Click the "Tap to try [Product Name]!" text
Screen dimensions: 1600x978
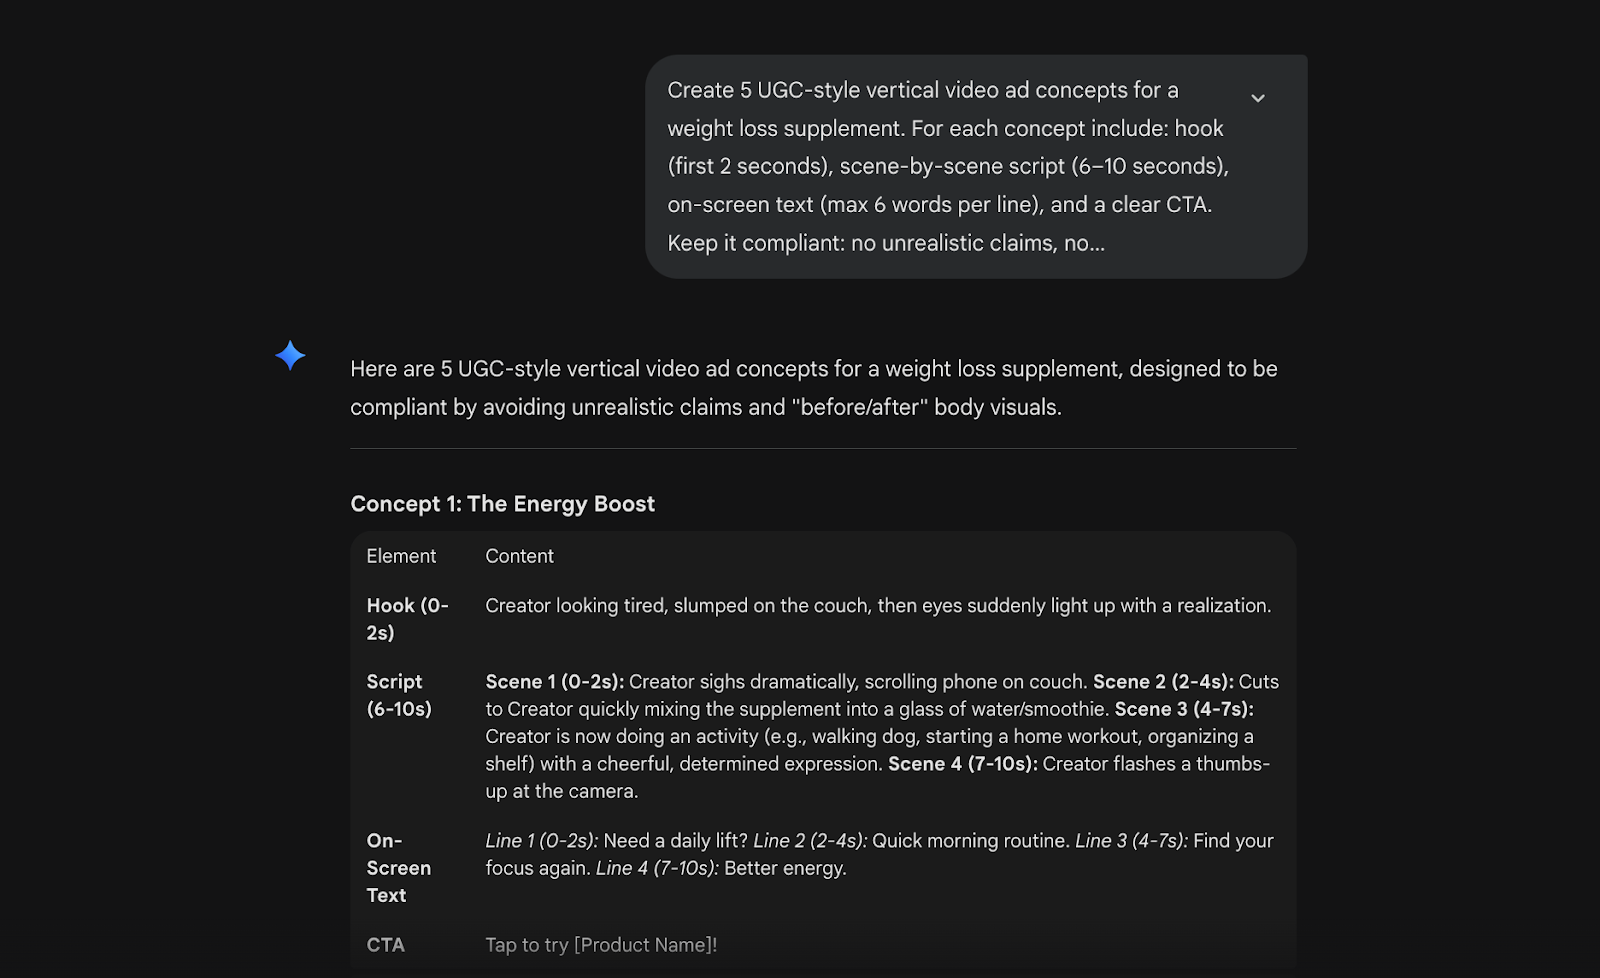[x=601, y=945]
